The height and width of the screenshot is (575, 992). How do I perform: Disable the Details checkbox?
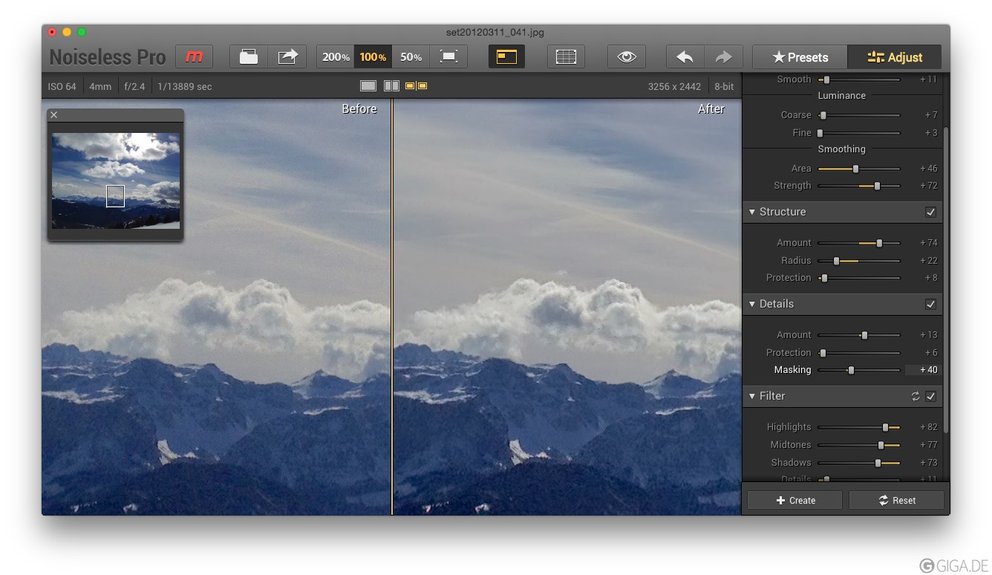pyautogui.click(x=930, y=304)
